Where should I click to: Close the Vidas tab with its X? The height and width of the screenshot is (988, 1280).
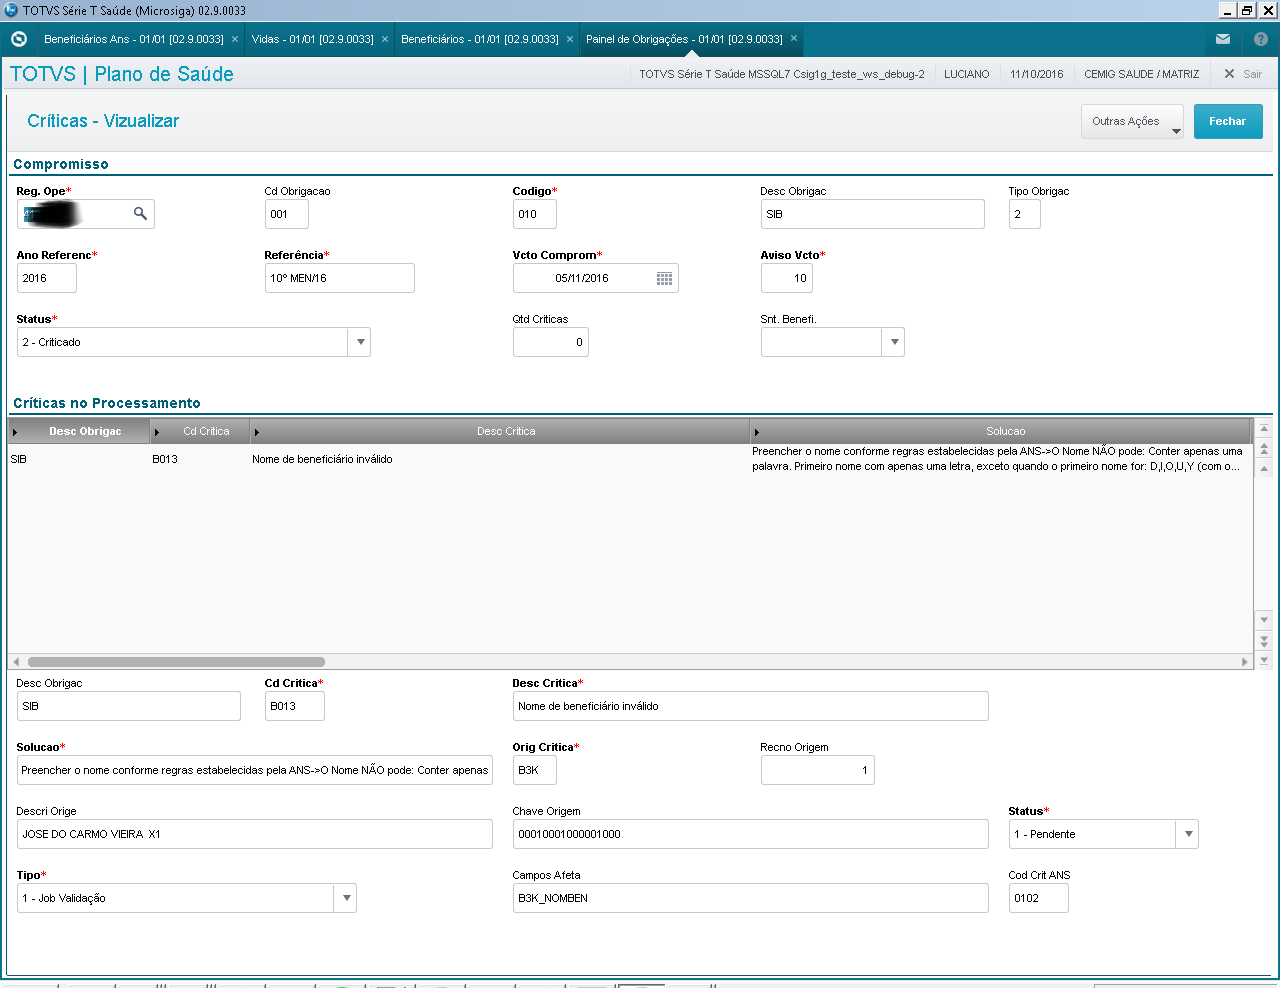385,39
